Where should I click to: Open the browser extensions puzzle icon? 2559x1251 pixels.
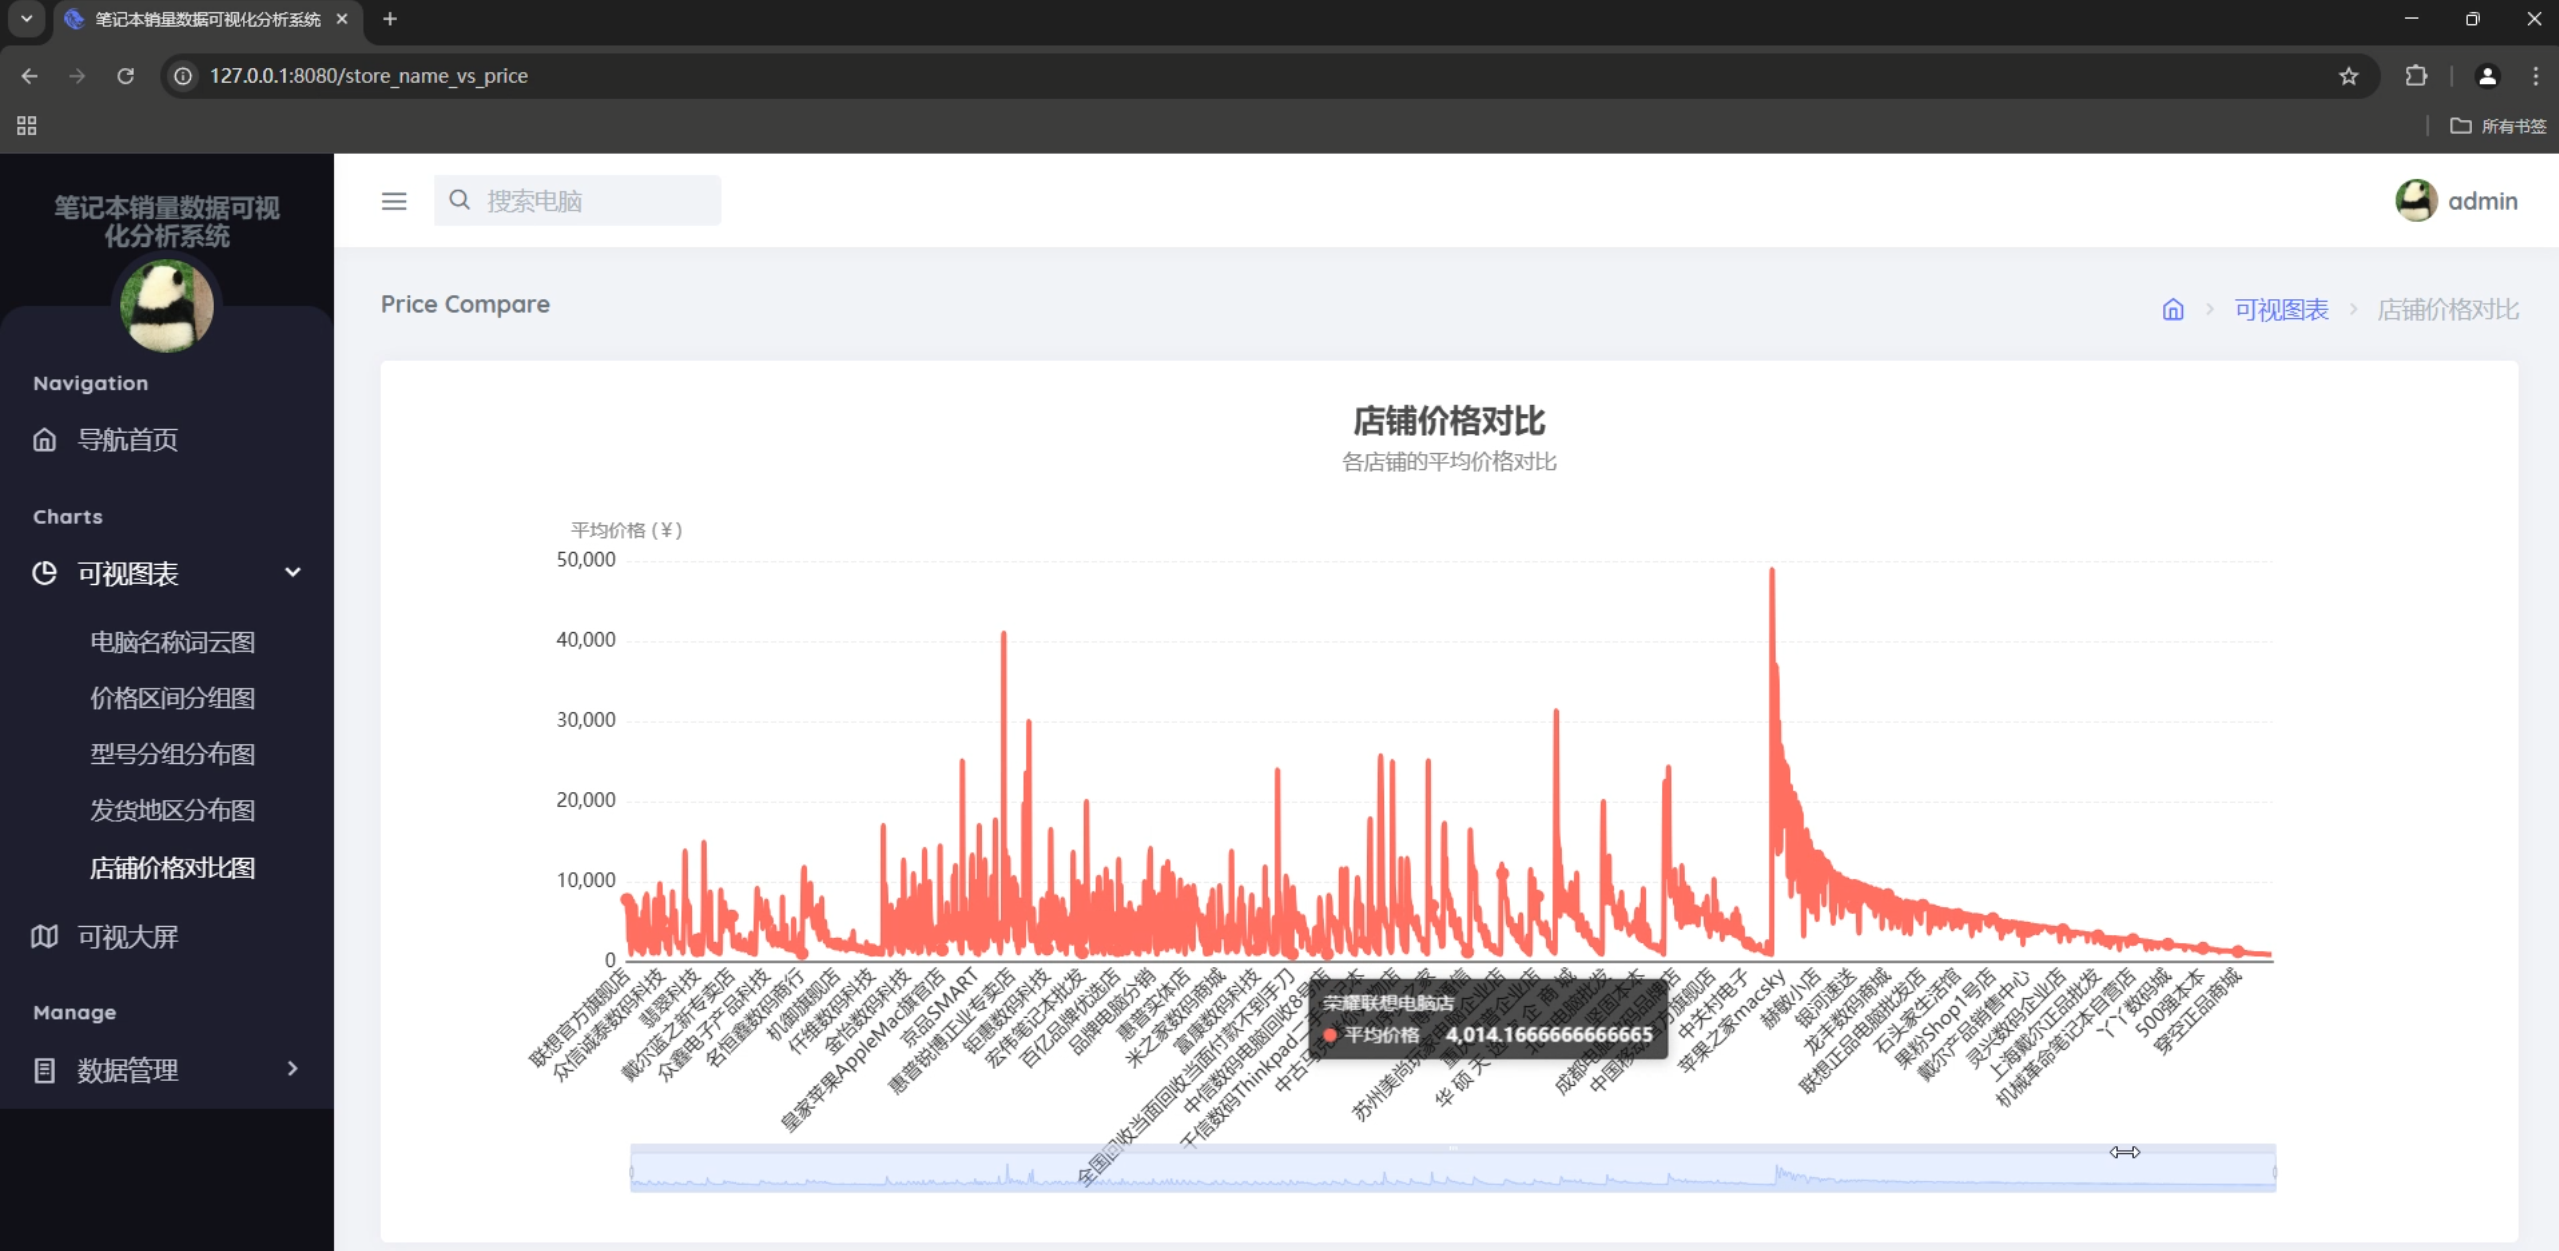pyautogui.click(x=2416, y=76)
